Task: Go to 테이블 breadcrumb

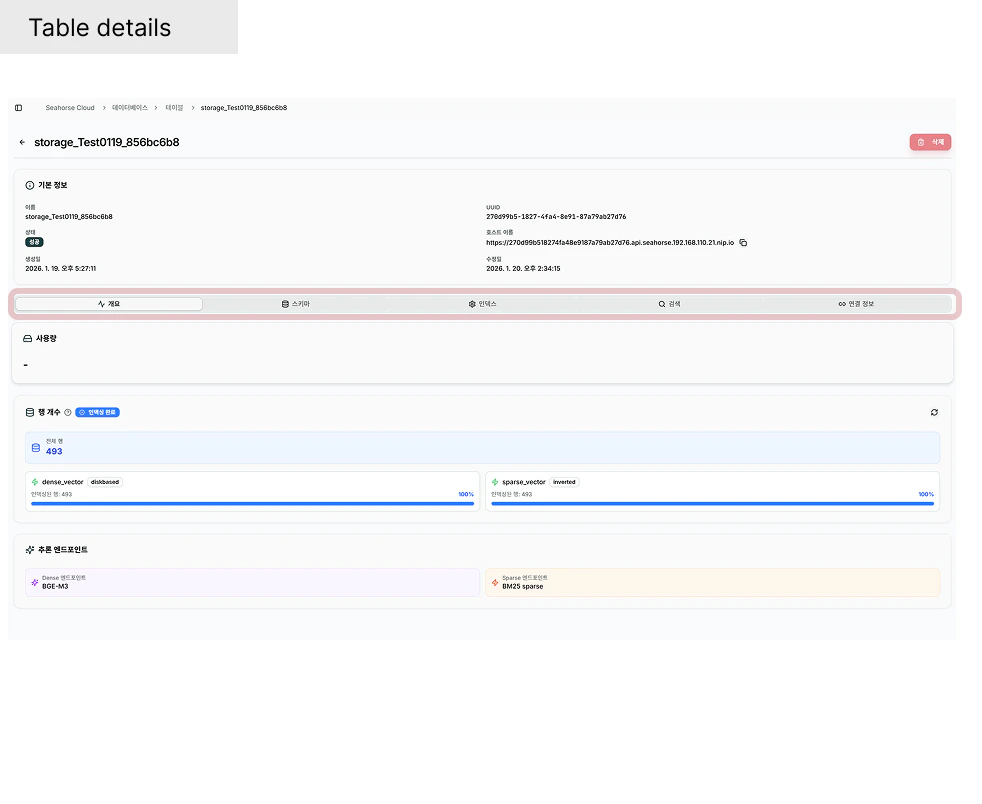Action: (x=174, y=108)
